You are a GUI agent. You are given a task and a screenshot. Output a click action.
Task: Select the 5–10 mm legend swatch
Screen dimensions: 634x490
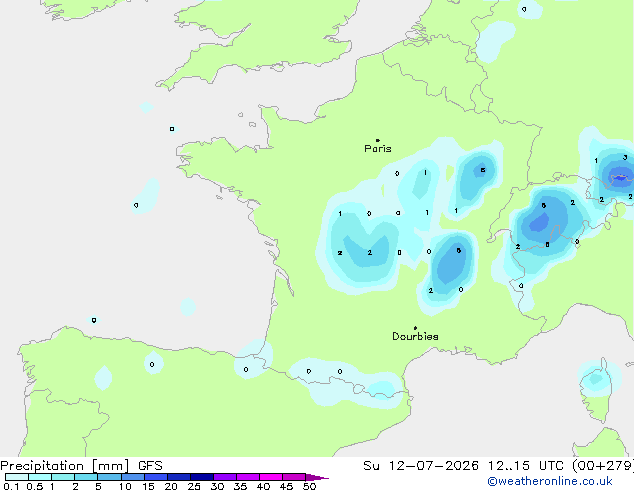tap(109, 477)
